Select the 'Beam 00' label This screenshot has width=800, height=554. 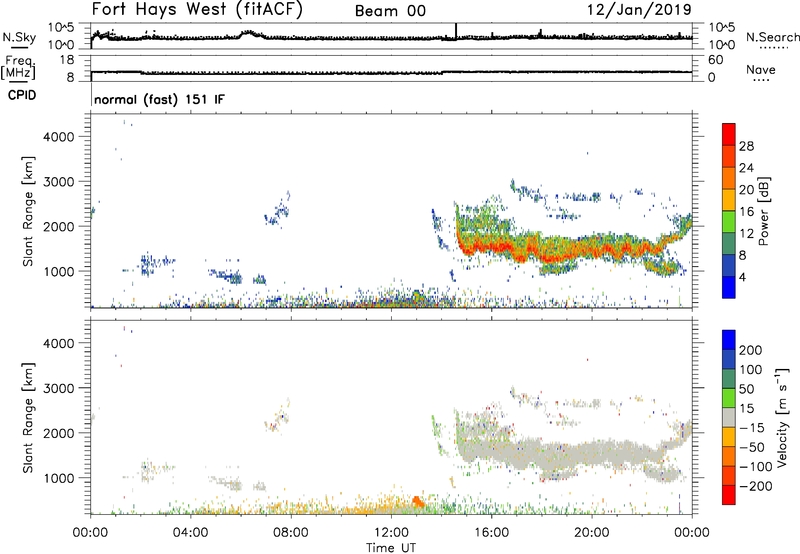[390, 11]
